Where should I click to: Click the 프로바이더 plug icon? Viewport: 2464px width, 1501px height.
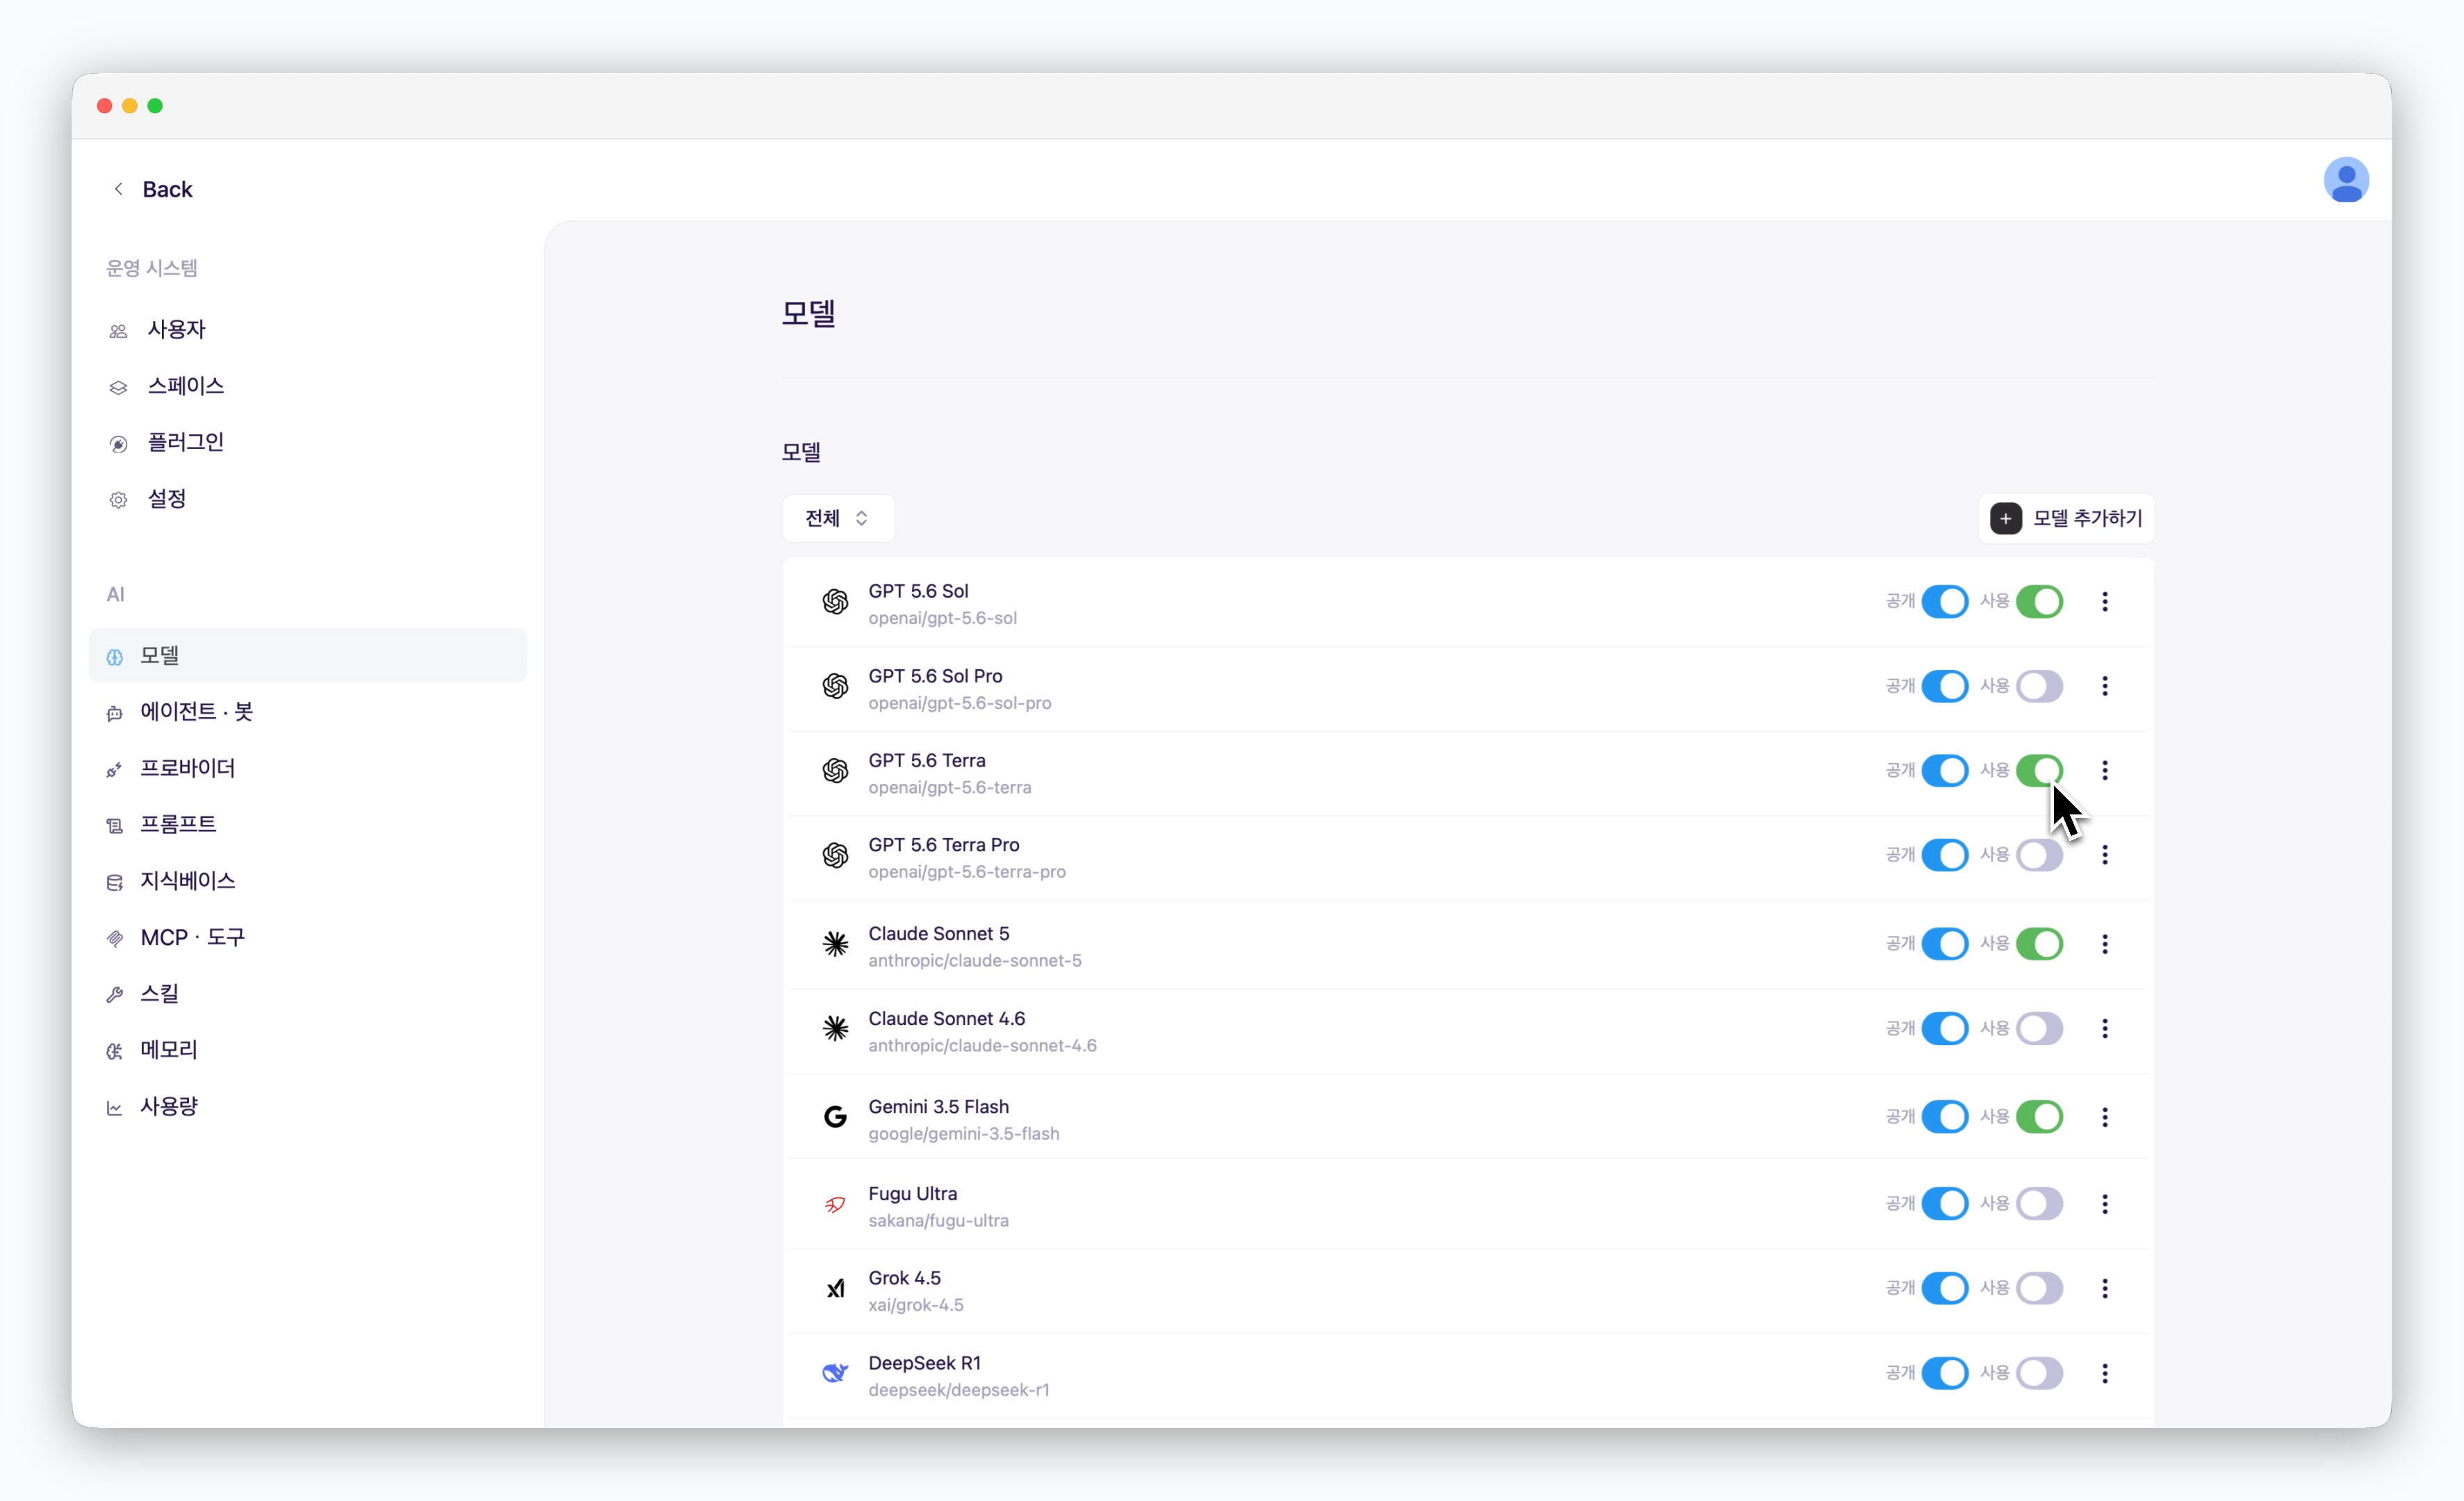click(x=115, y=769)
